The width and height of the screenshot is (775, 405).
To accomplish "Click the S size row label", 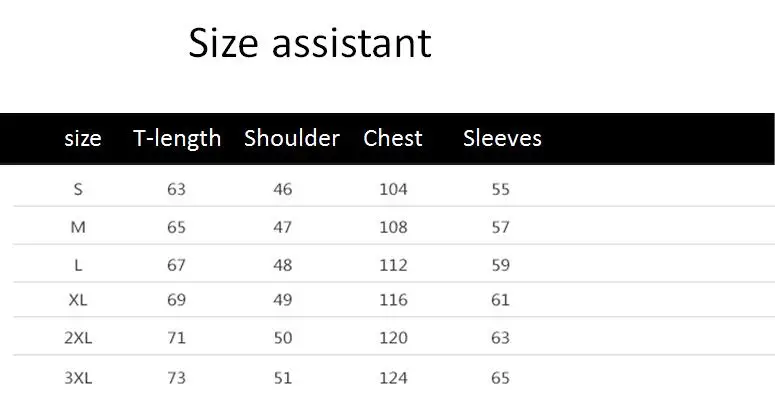I will [x=78, y=189].
